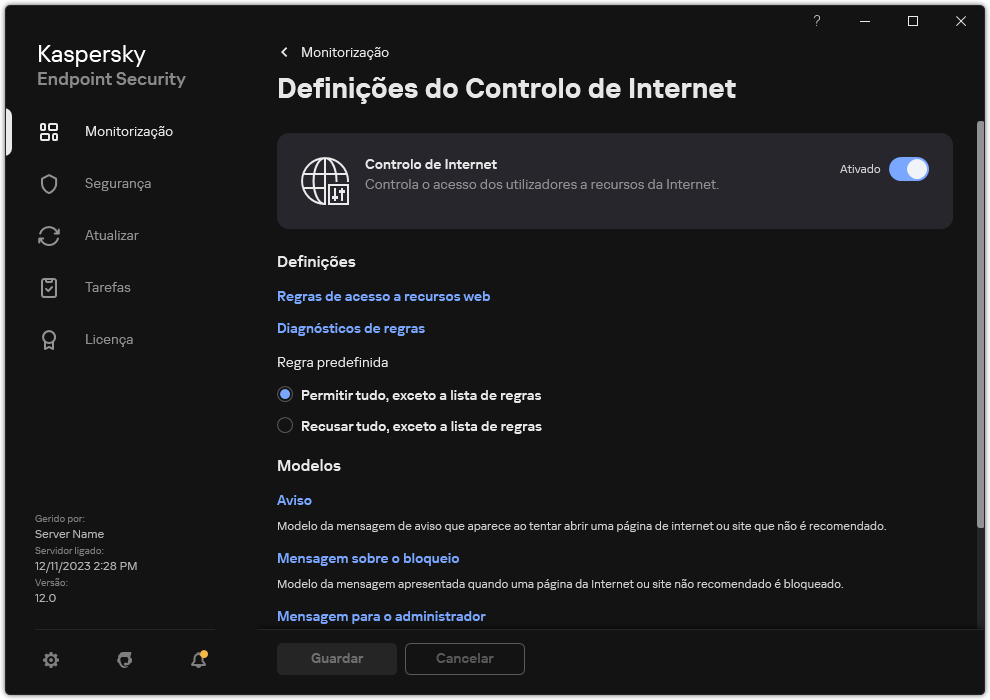The image size is (990, 700).
Task: Open support with the Kaspersky support icon
Action: point(124,660)
